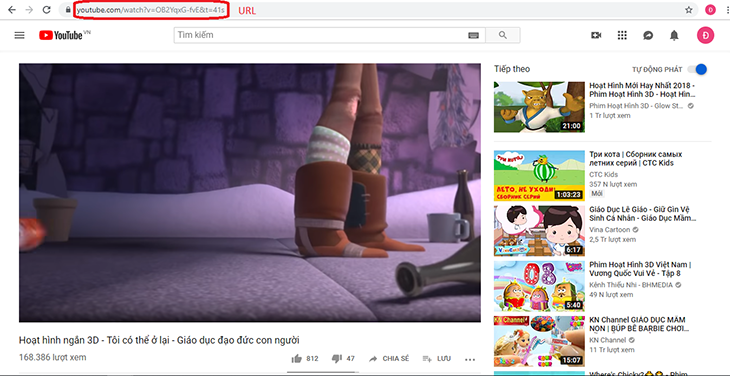Open the CTC Kids channel name
The image size is (730, 376).
pyautogui.click(x=603, y=175)
